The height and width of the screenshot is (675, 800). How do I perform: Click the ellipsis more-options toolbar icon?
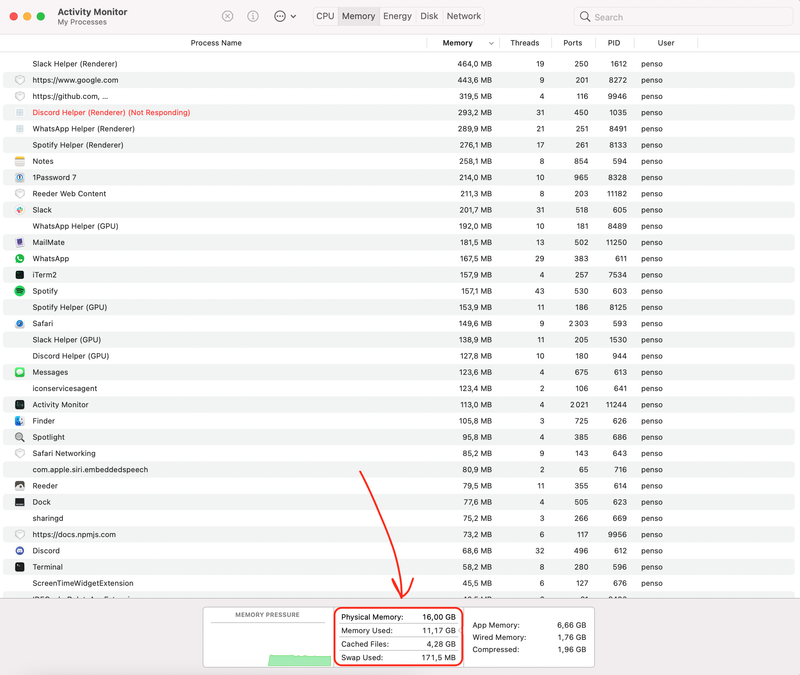pyautogui.click(x=280, y=16)
